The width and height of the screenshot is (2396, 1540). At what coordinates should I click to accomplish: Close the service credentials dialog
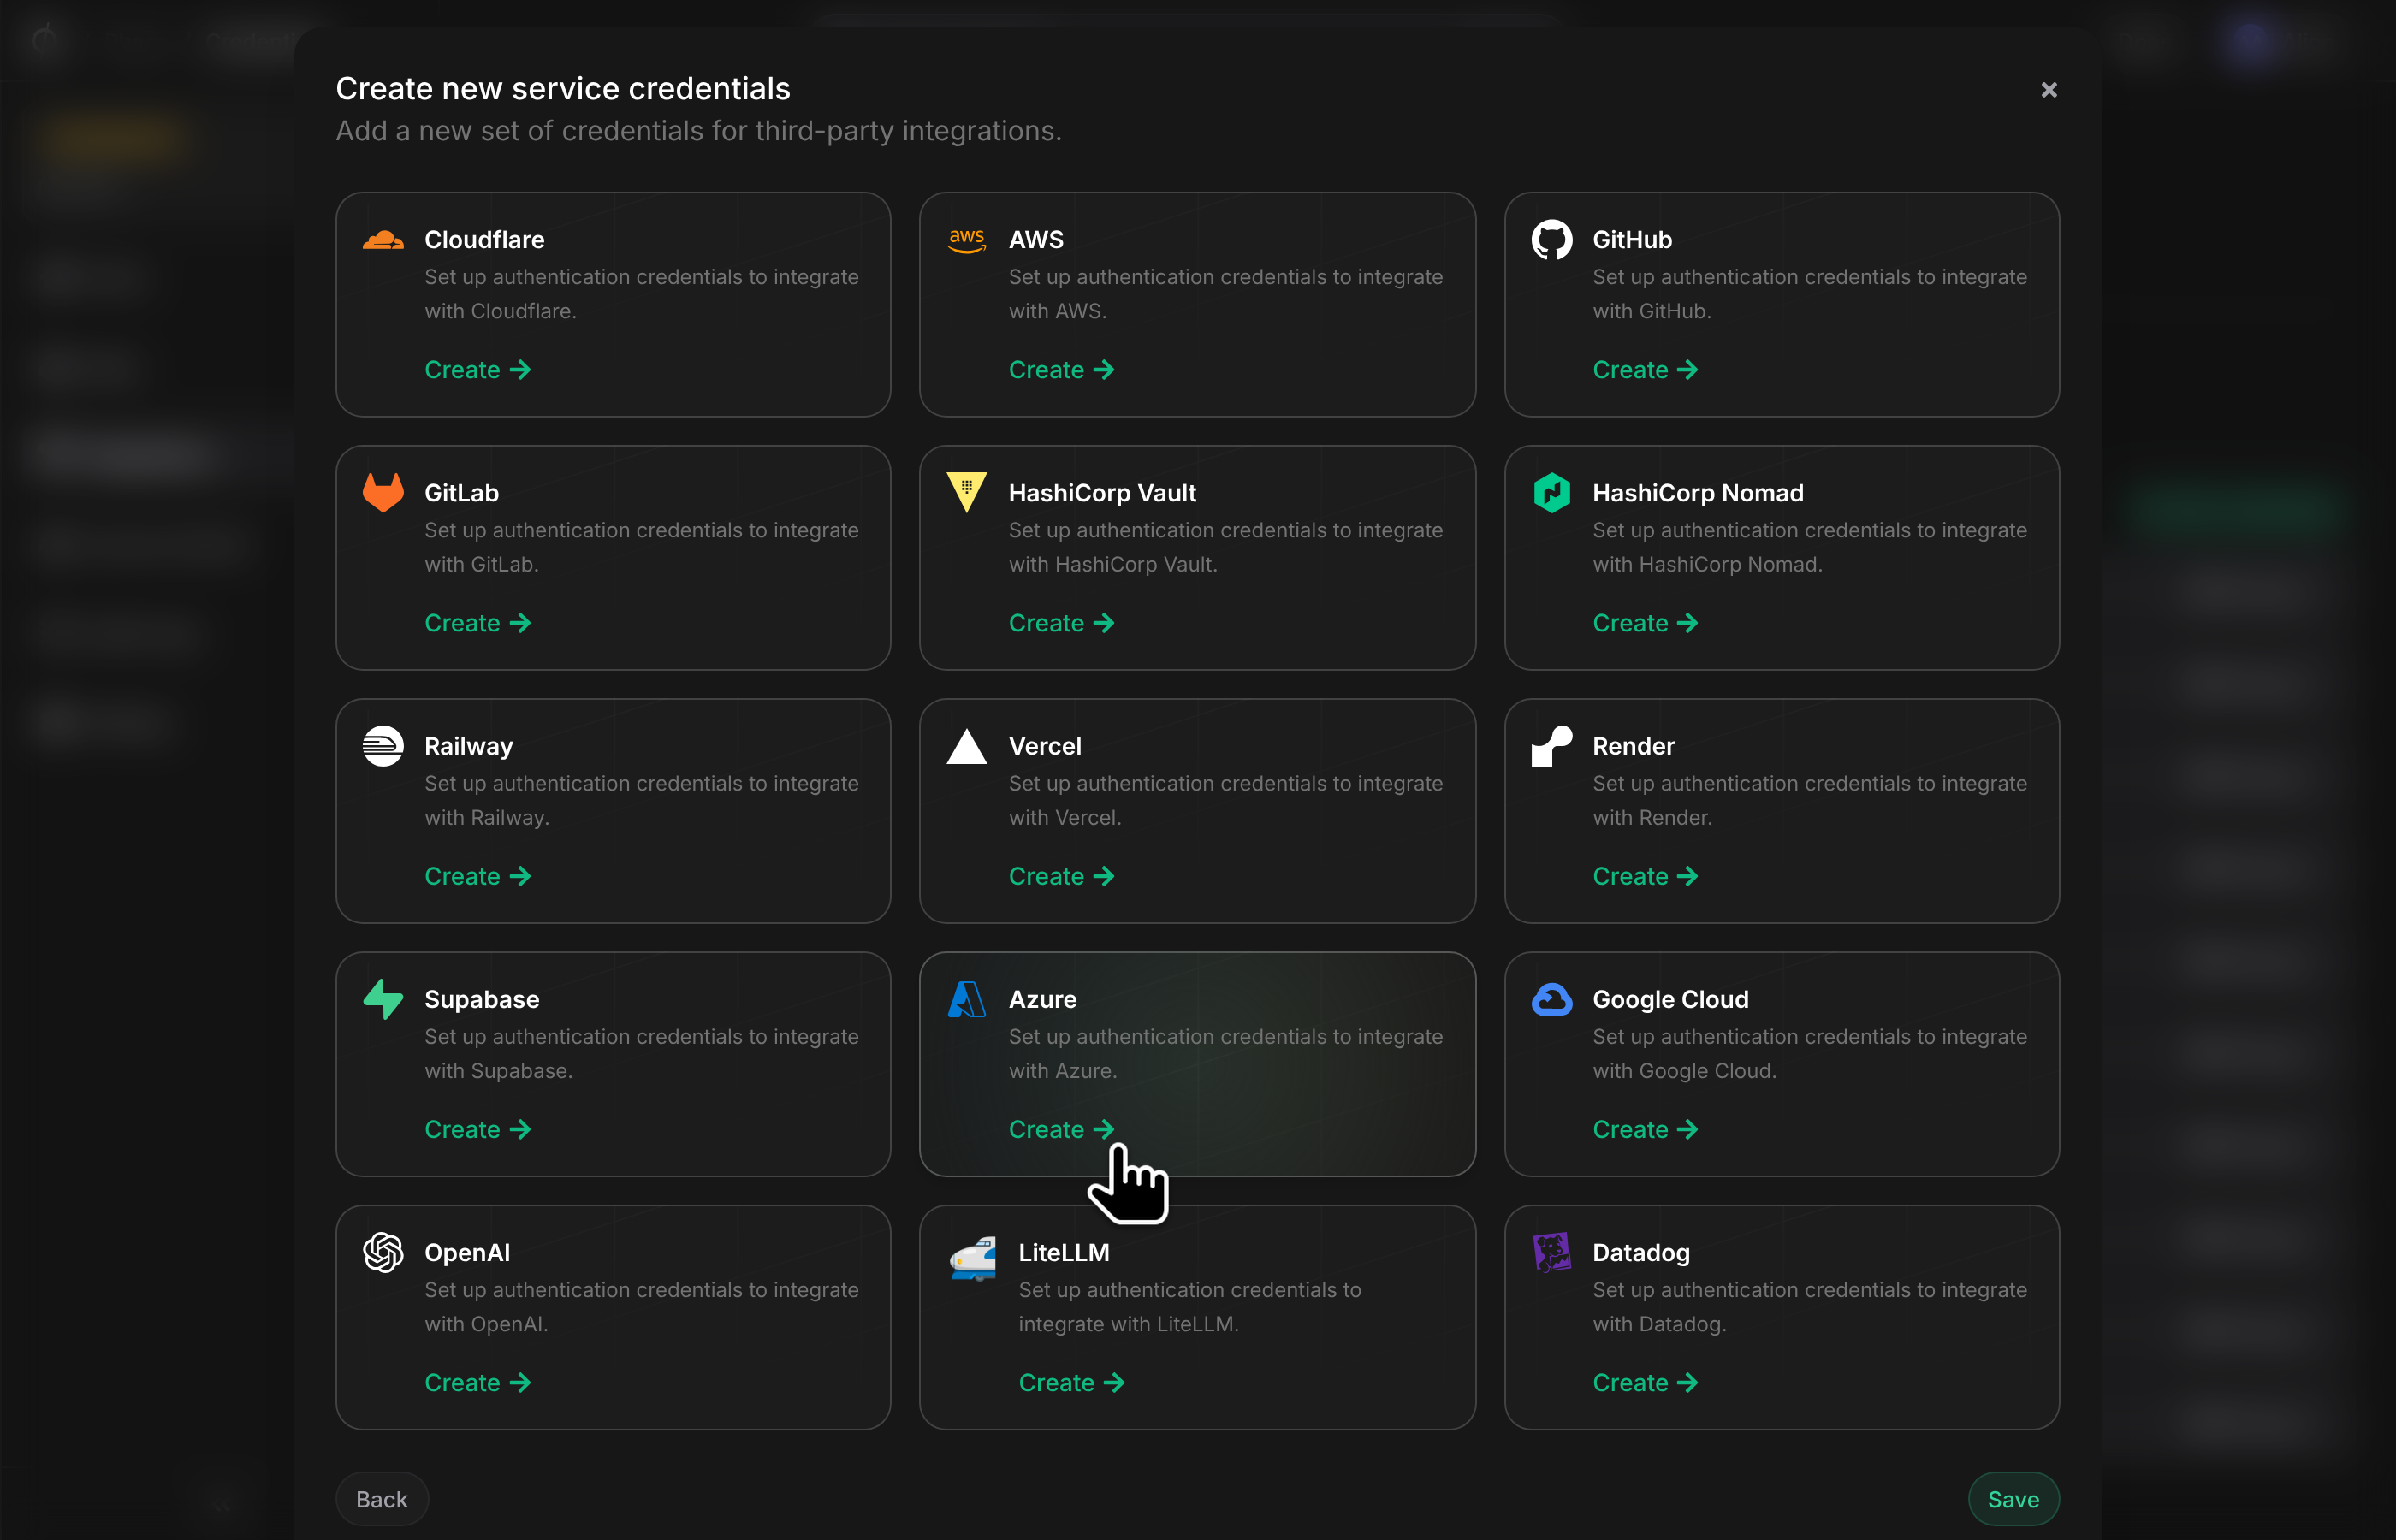[2048, 90]
